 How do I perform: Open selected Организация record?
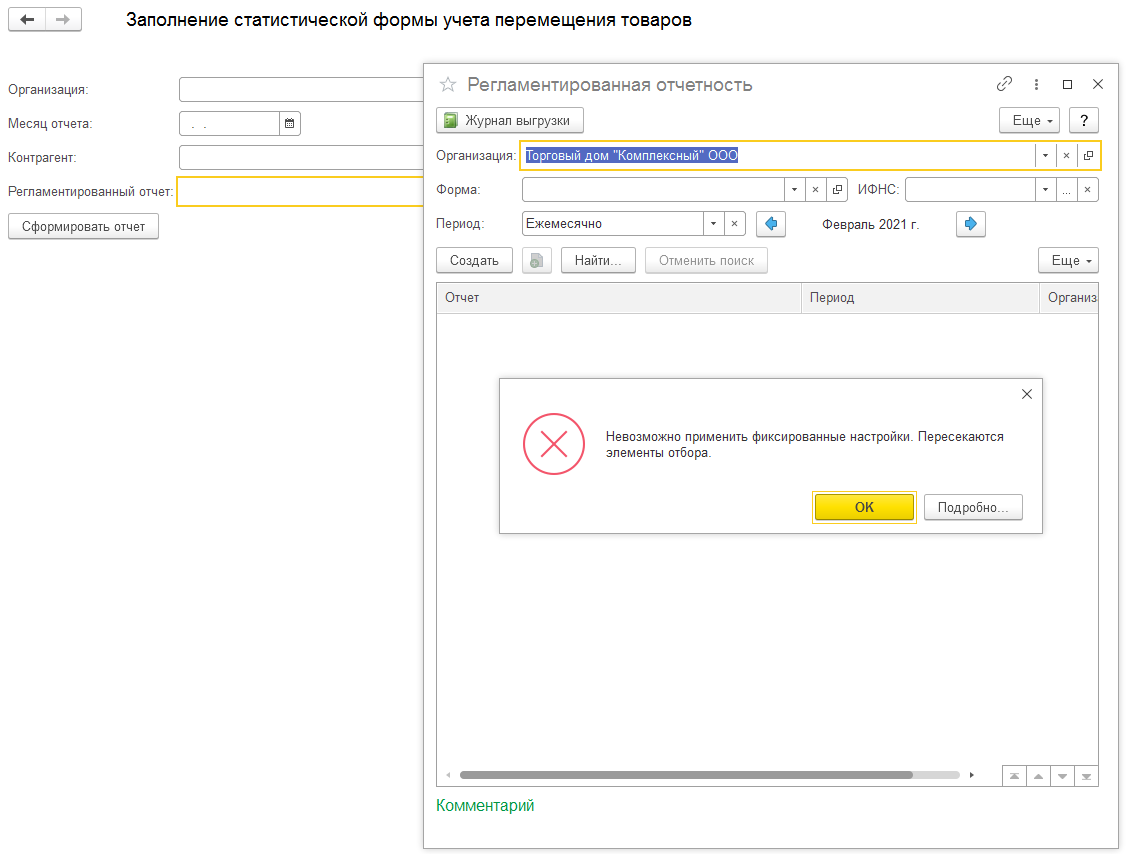(x=1088, y=155)
